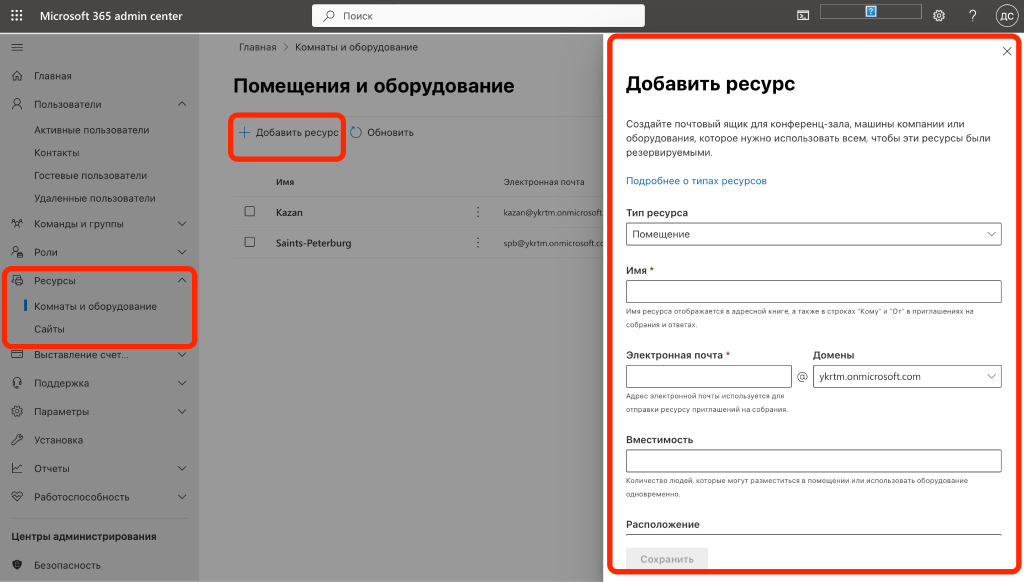This screenshot has height=582, width=1024.
Task: Click the search magnifier icon
Action: [x=328, y=16]
